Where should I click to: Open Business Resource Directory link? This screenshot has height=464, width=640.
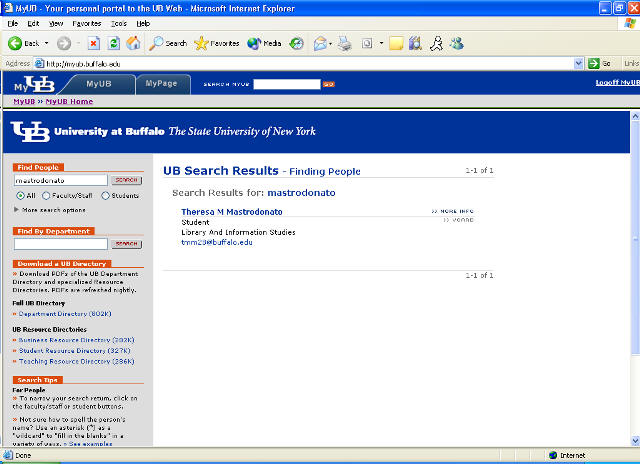(76, 340)
